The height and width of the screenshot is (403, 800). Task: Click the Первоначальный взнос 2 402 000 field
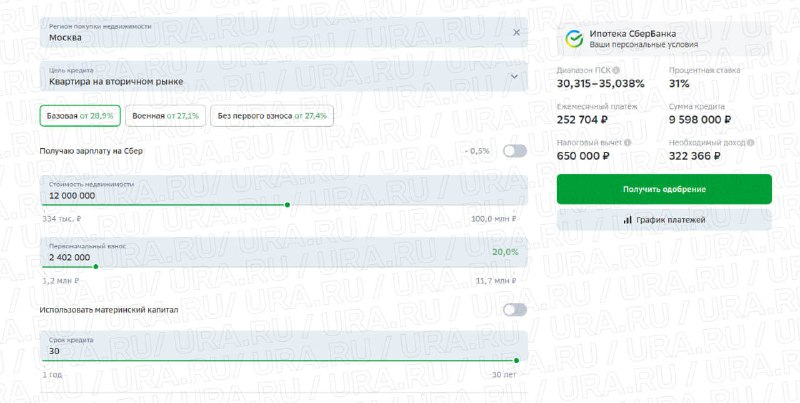click(284, 252)
